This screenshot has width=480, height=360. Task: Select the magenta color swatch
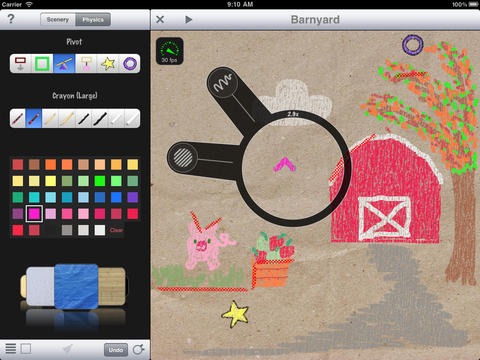coord(34,213)
